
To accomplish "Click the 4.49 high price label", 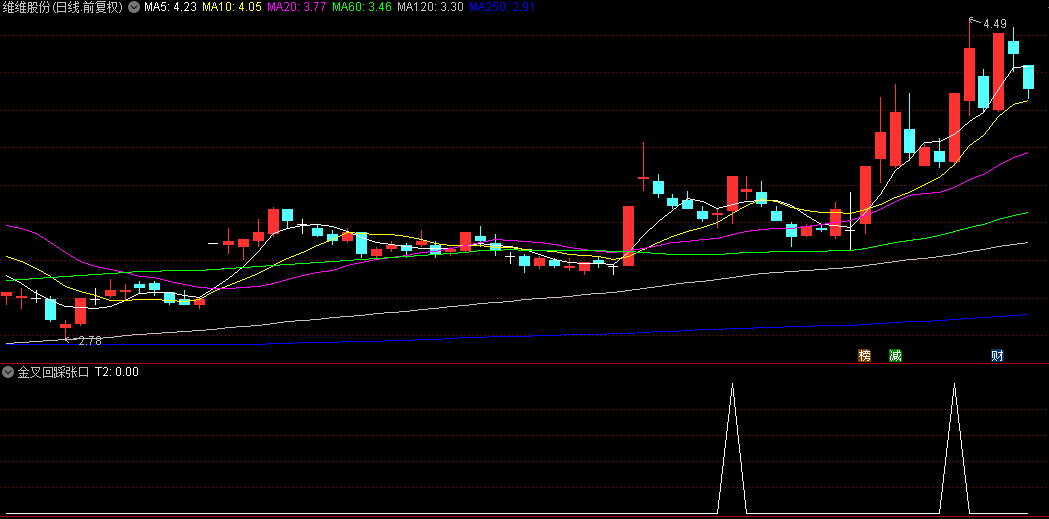I will point(994,24).
